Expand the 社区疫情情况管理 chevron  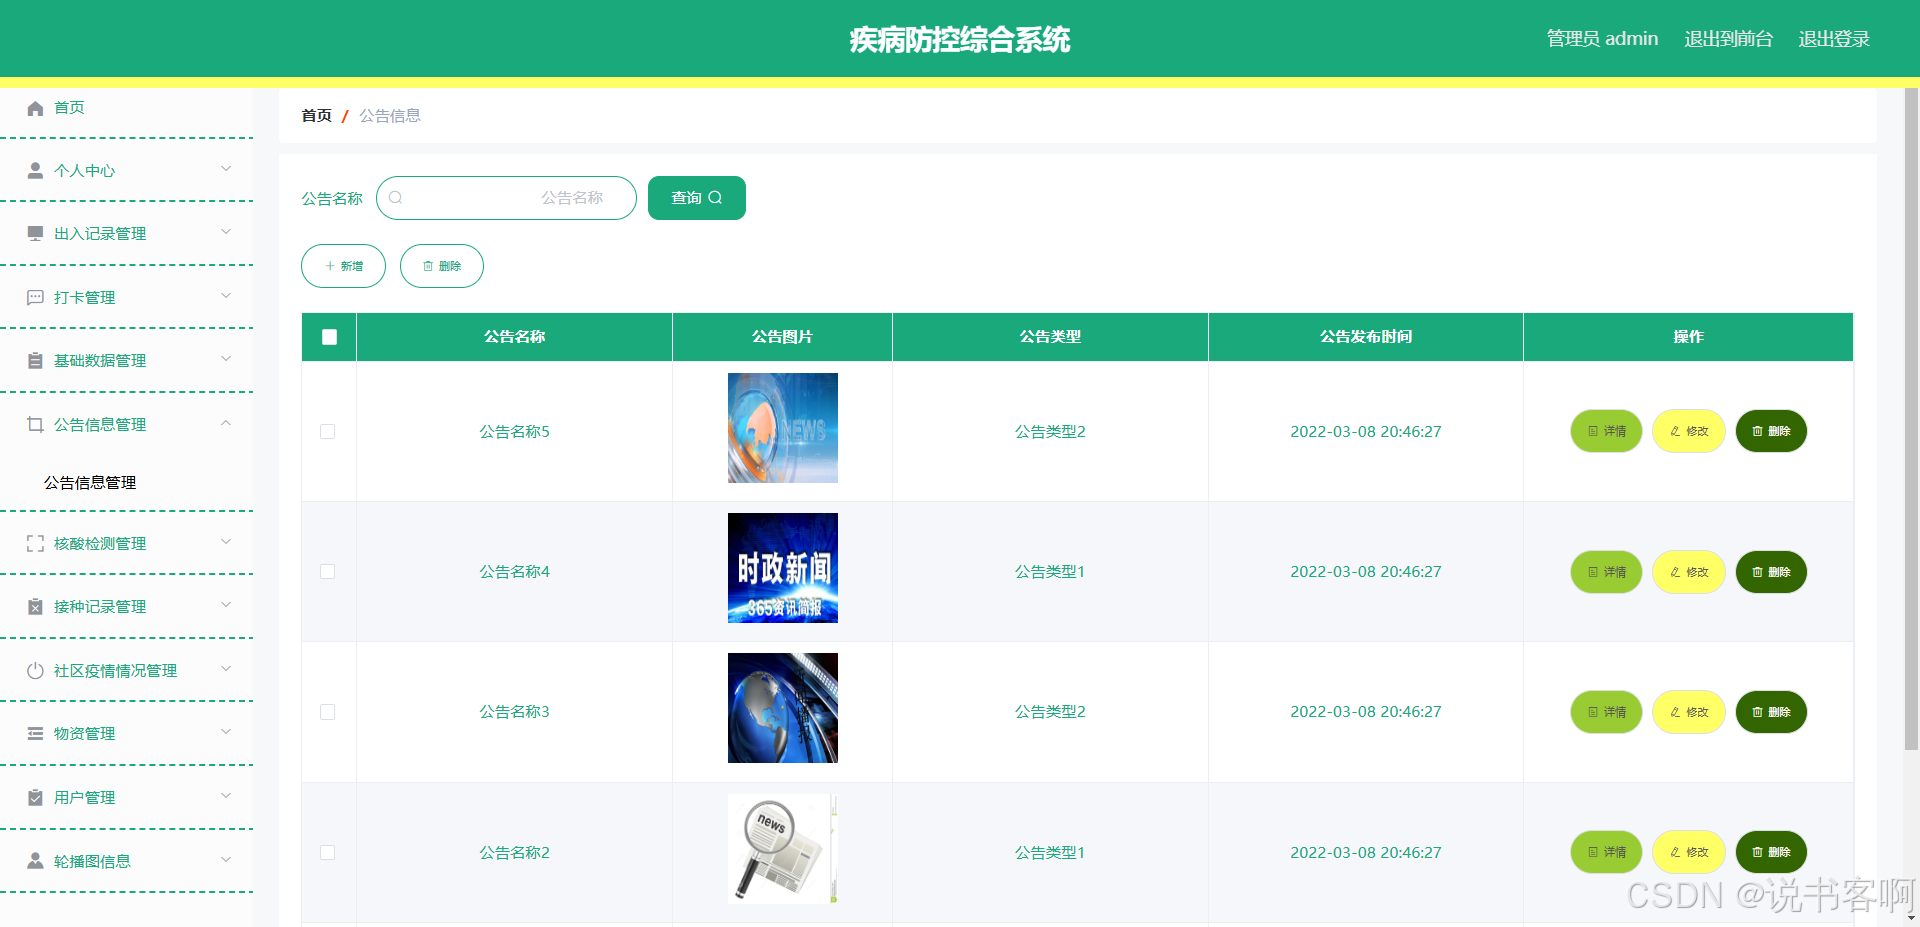[226, 669]
